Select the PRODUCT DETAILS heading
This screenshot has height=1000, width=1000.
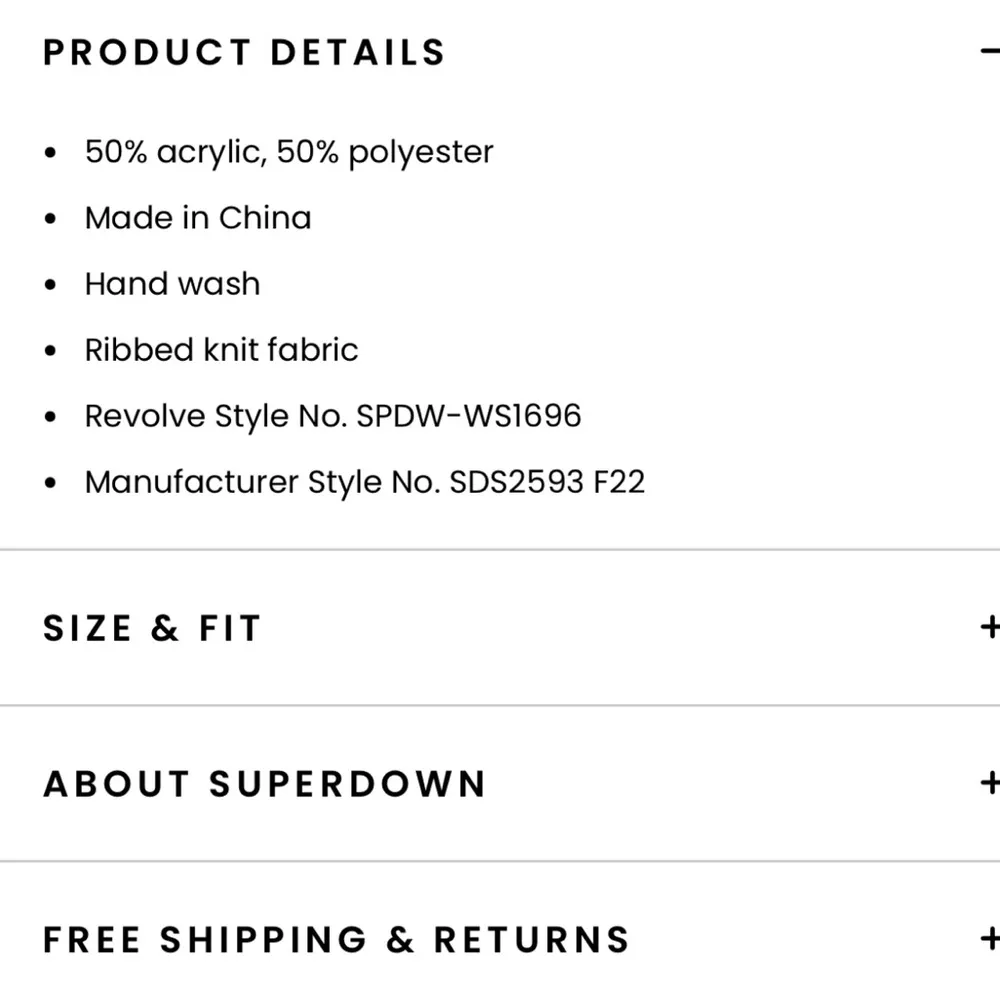tap(242, 52)
